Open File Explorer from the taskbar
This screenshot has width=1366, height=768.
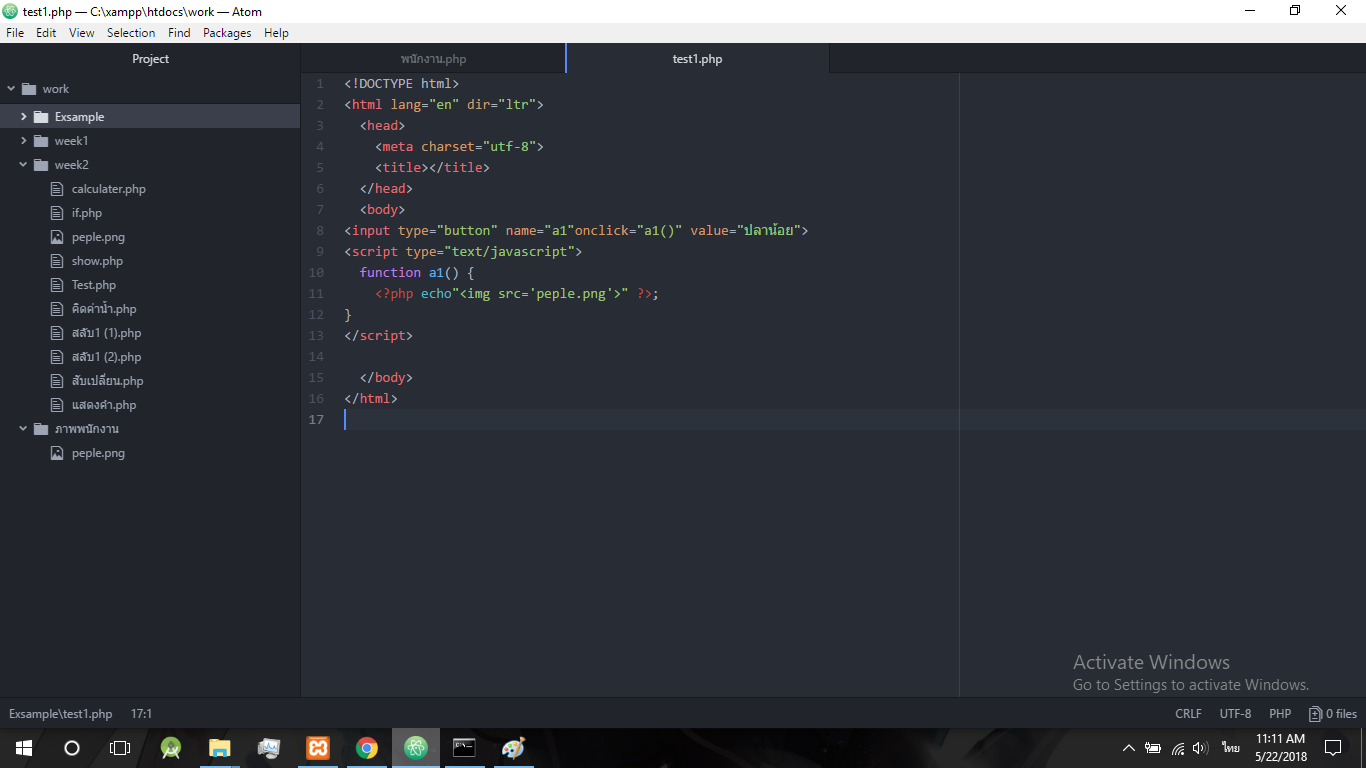(x=220, y=748)
